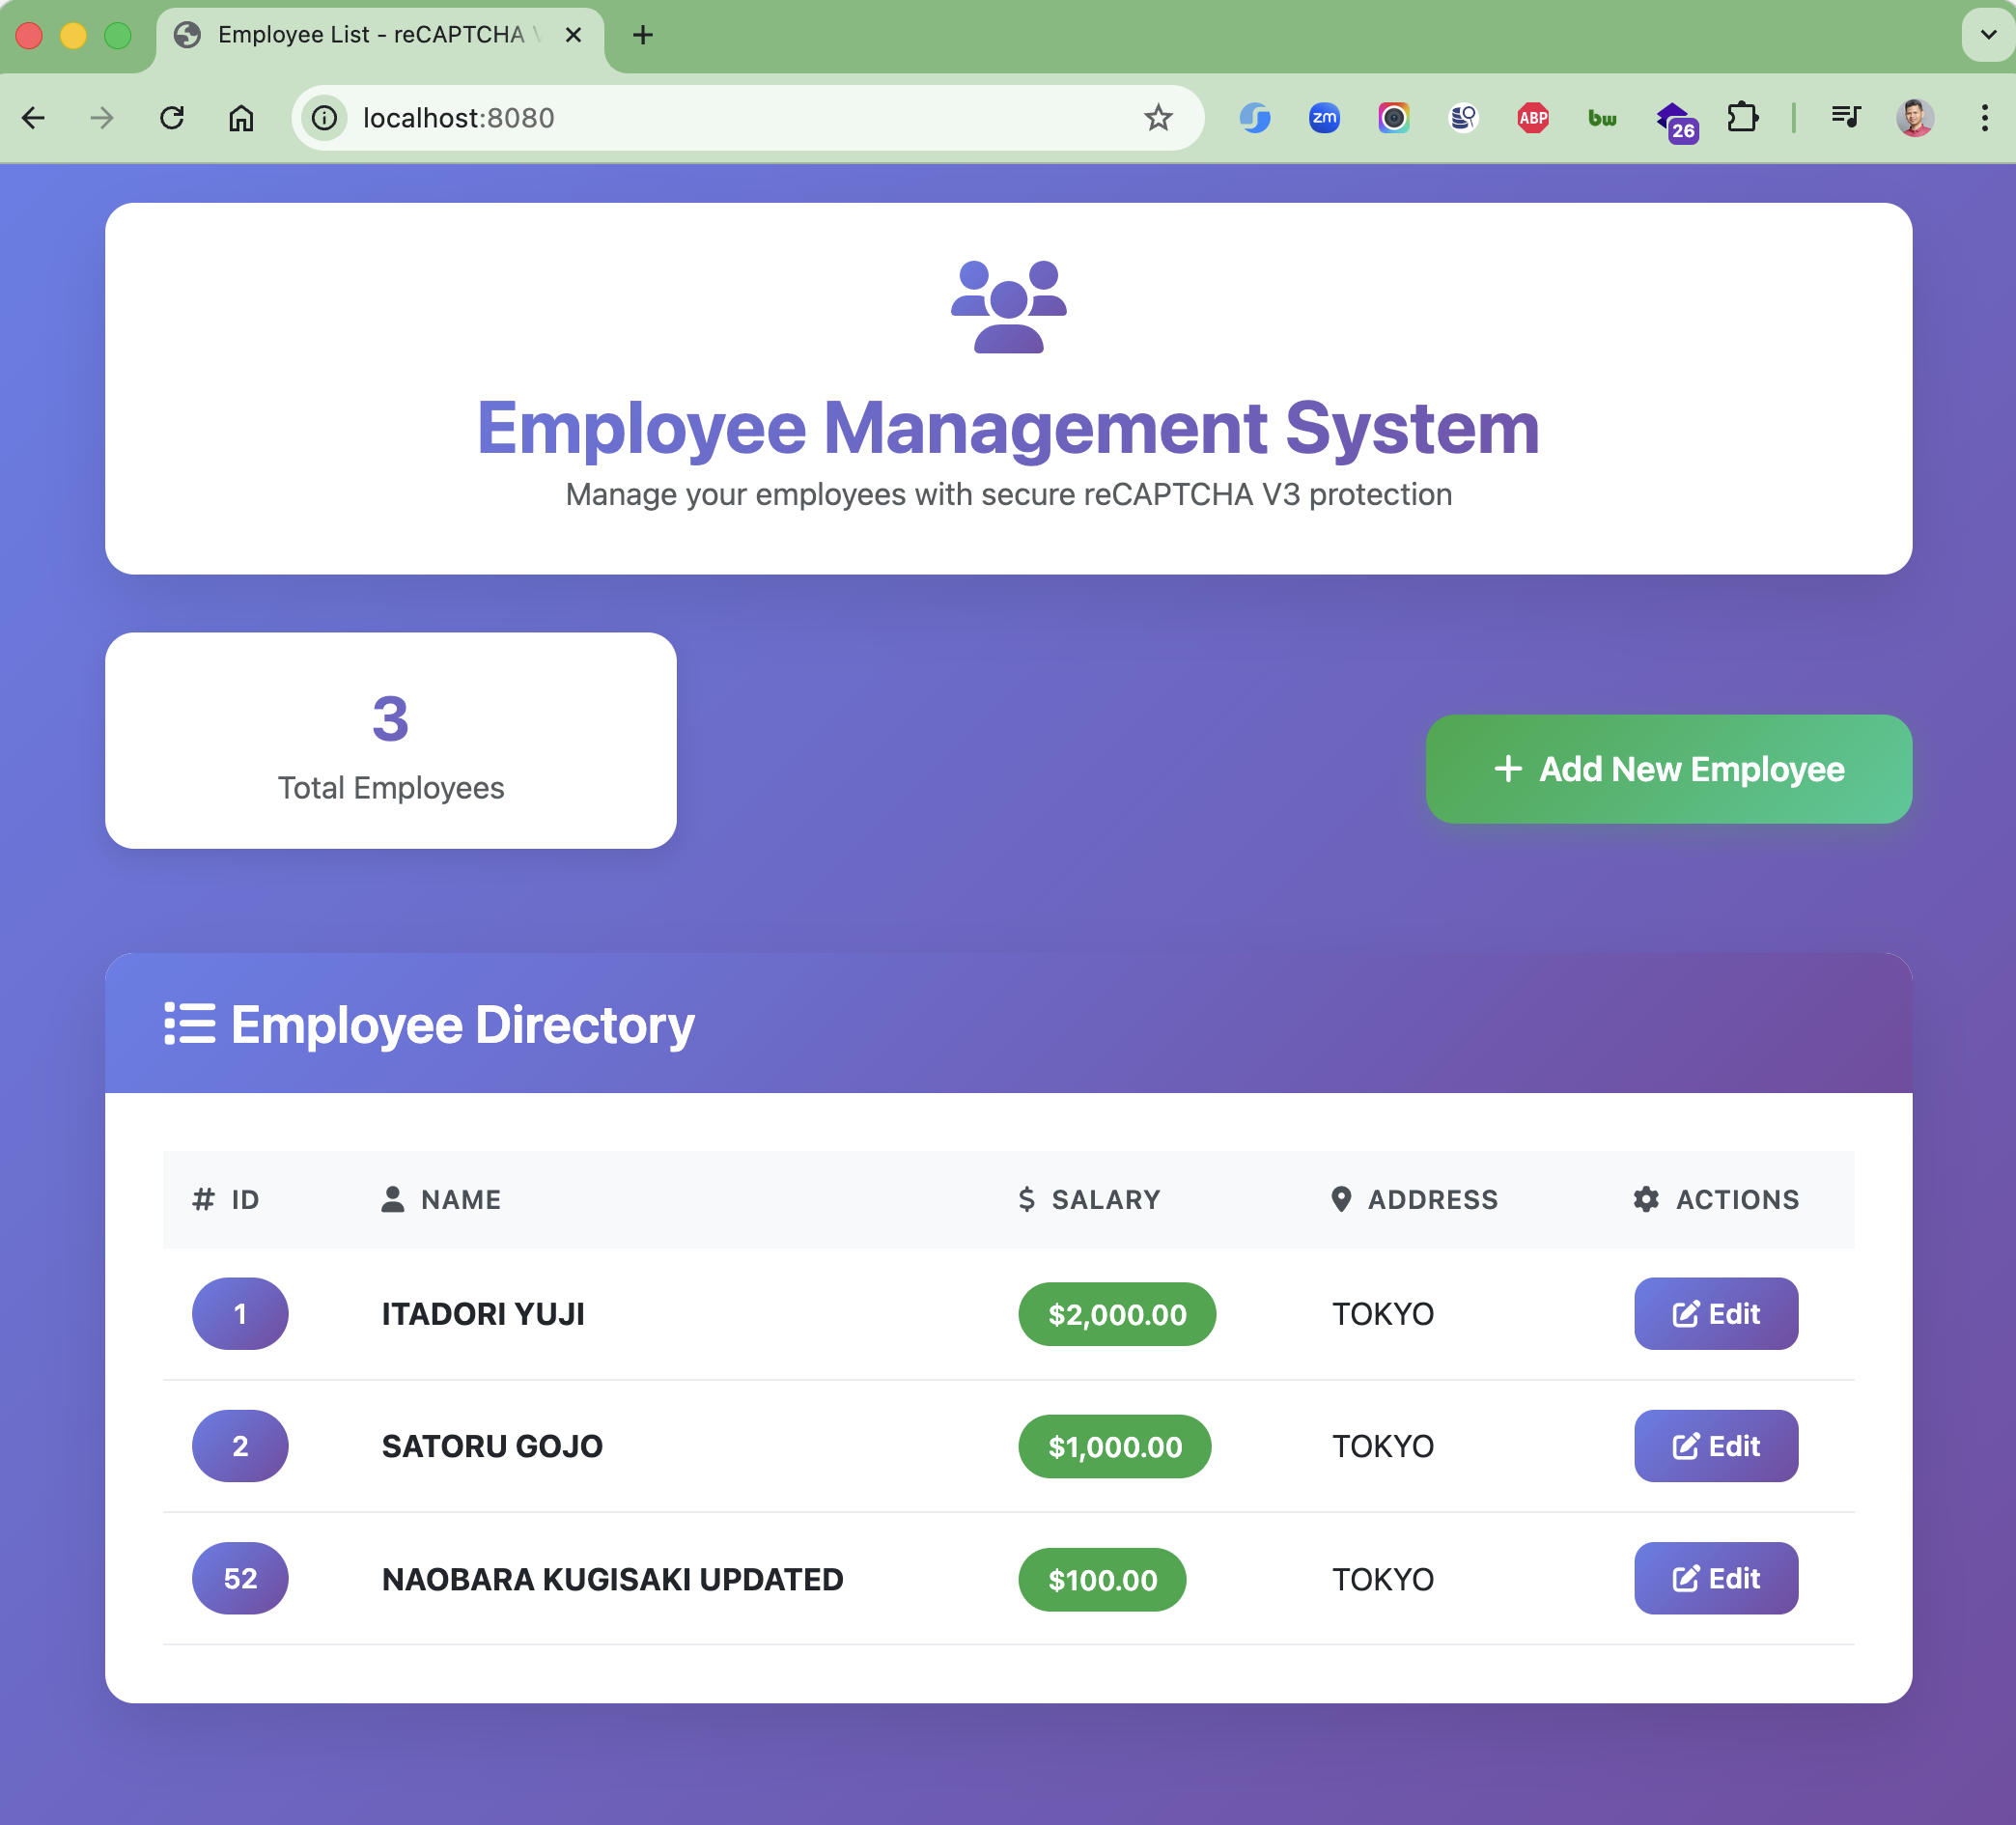Viewport: 2016px width, 1825px height.
Task: Open the Adblock Plus extension icon
Action: 1532,118
